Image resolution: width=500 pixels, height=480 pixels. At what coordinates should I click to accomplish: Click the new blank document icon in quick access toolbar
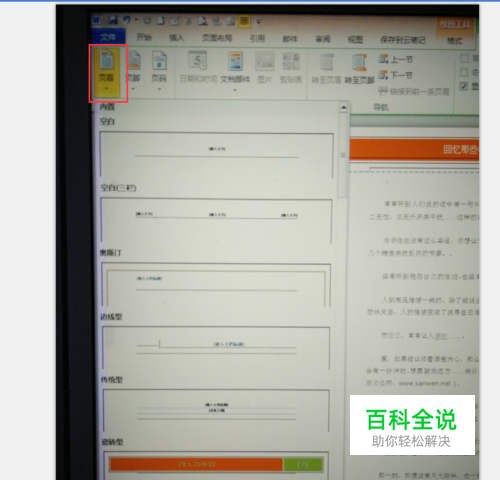tap(161, 21)
